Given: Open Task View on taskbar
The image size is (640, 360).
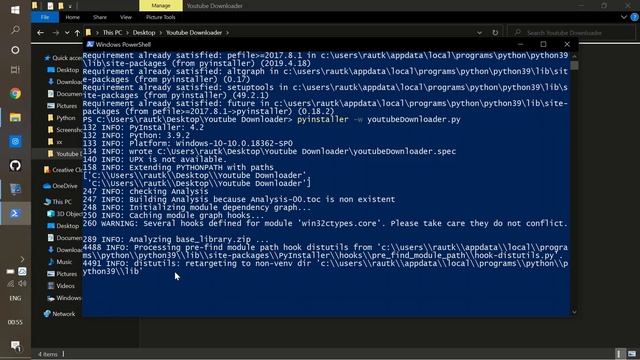Looking at the screenshot, I should (x=15, y=70).
